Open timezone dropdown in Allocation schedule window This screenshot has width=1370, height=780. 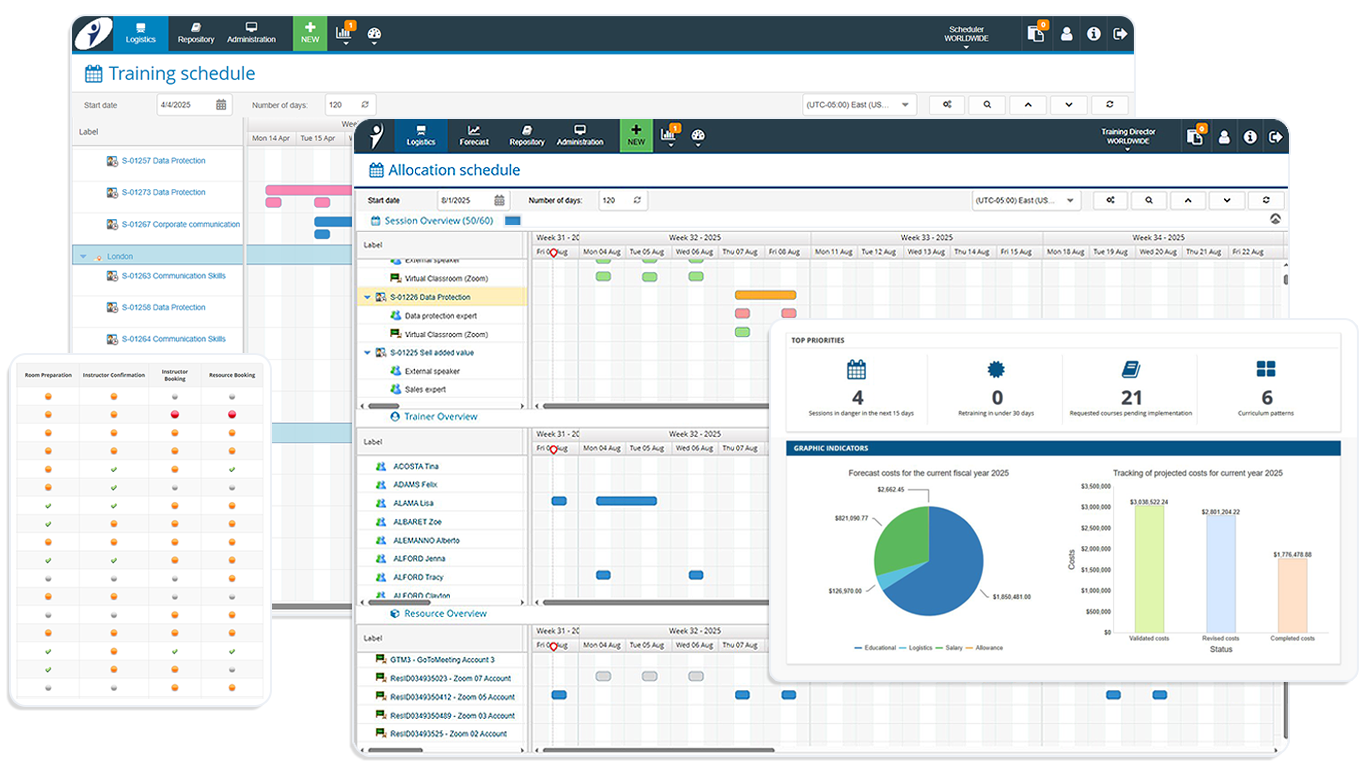pos(1027,201)
